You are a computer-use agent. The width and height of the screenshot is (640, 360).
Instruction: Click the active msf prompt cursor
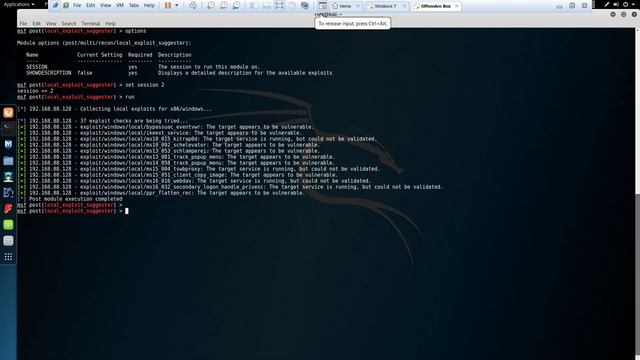127,211
